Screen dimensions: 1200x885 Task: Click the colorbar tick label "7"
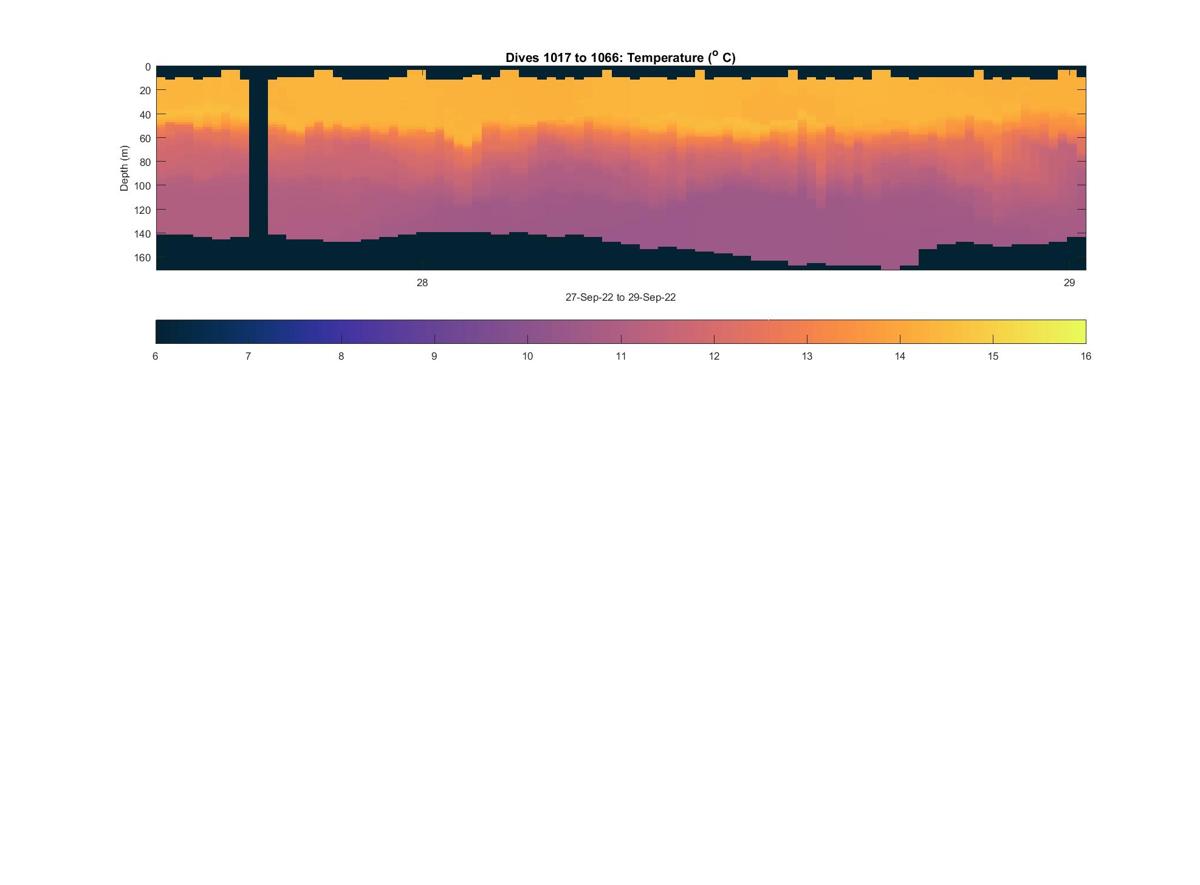pos(248,356)
